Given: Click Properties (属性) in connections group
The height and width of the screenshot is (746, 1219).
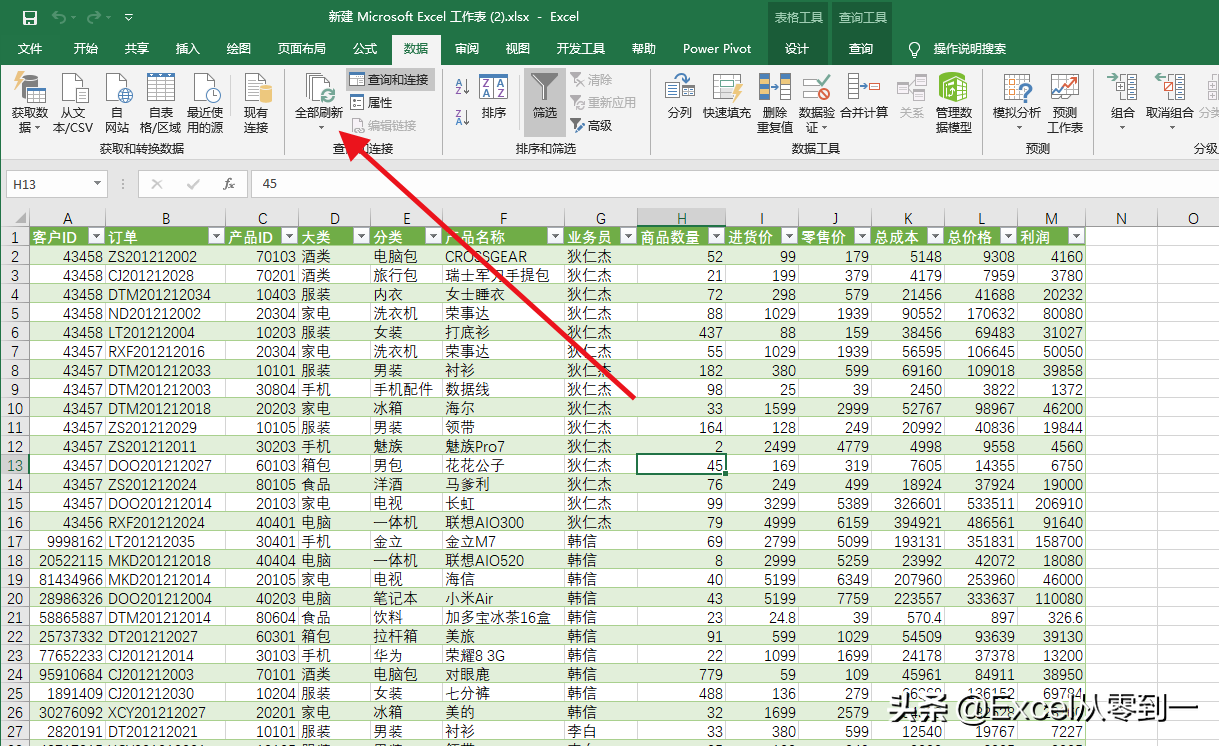Looking at the screenshot, I should [x=371, y=102].
